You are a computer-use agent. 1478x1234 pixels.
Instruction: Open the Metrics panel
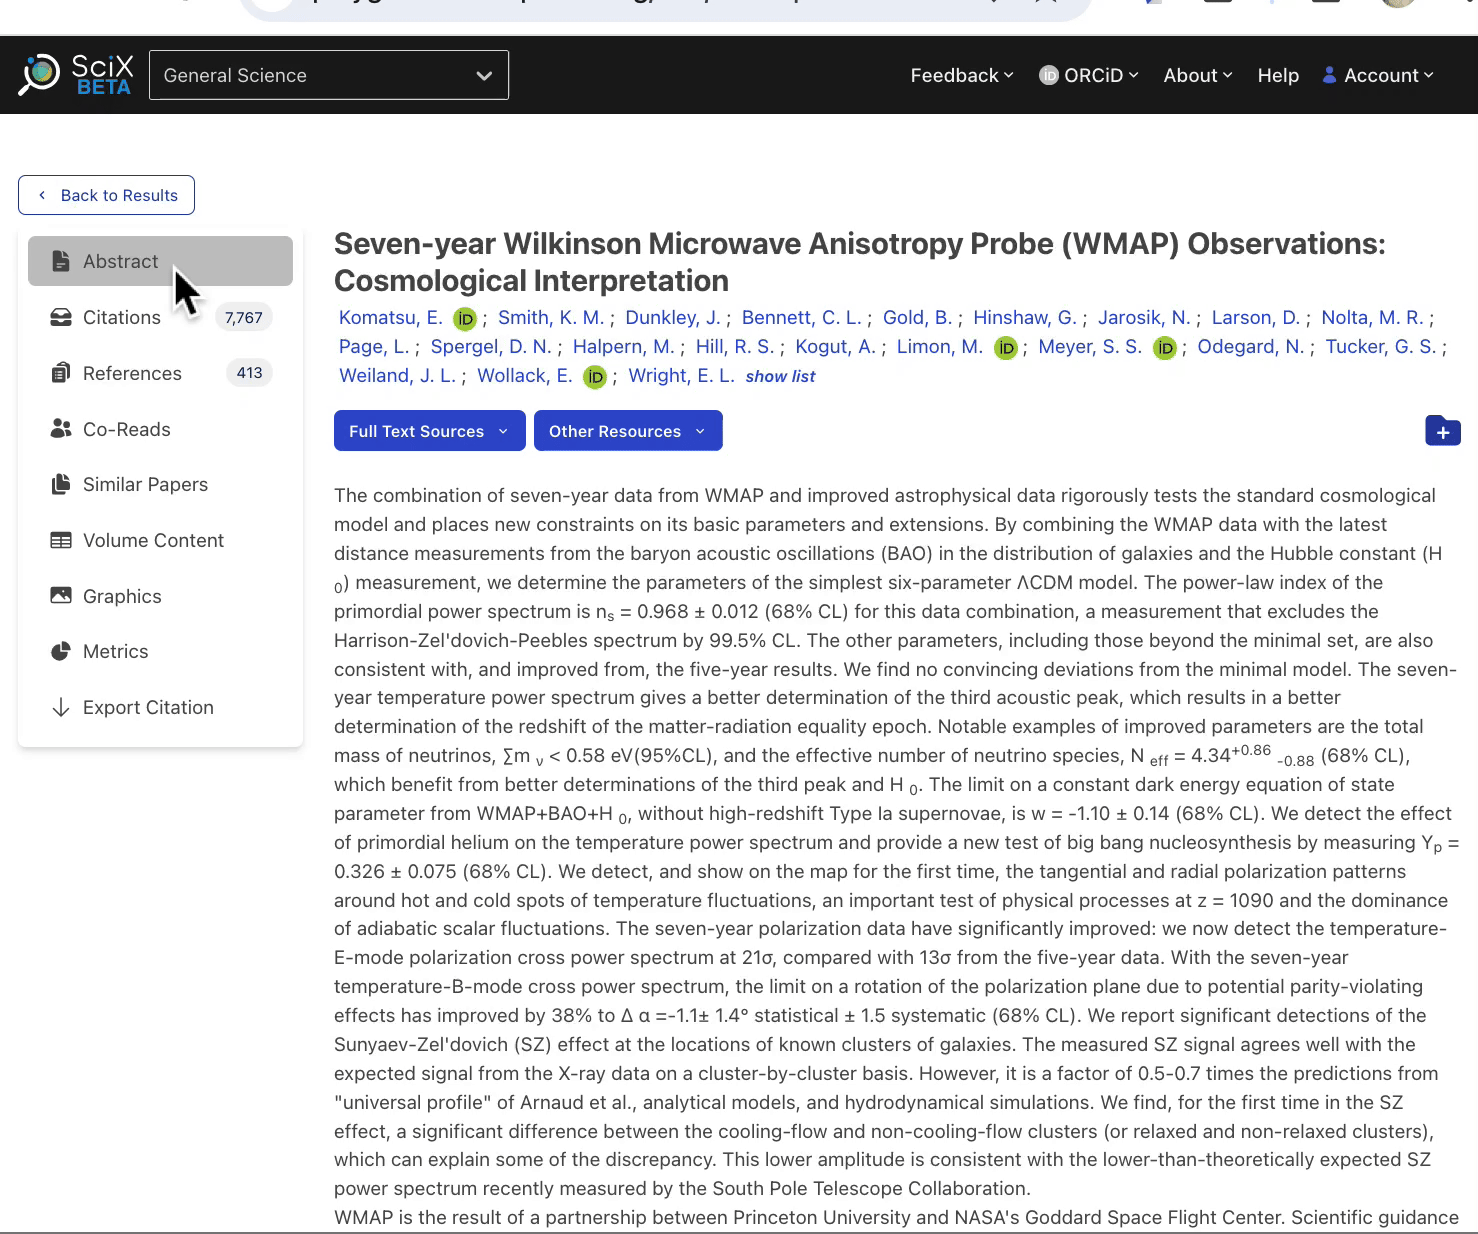pos(115,651)
